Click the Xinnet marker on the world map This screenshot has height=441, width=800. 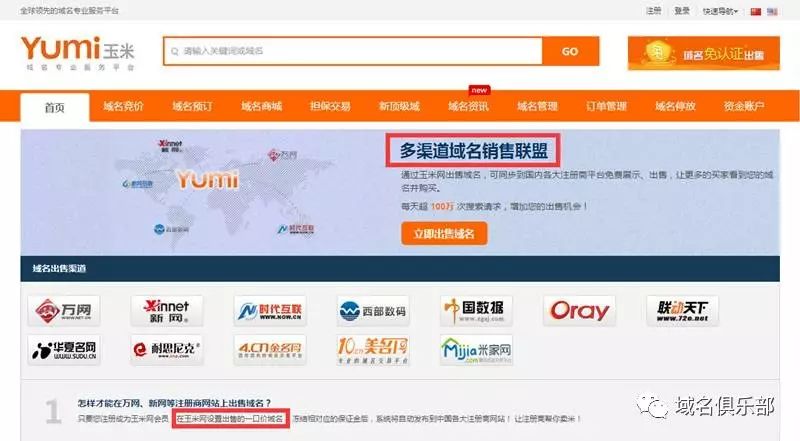[x=170, y=145]
